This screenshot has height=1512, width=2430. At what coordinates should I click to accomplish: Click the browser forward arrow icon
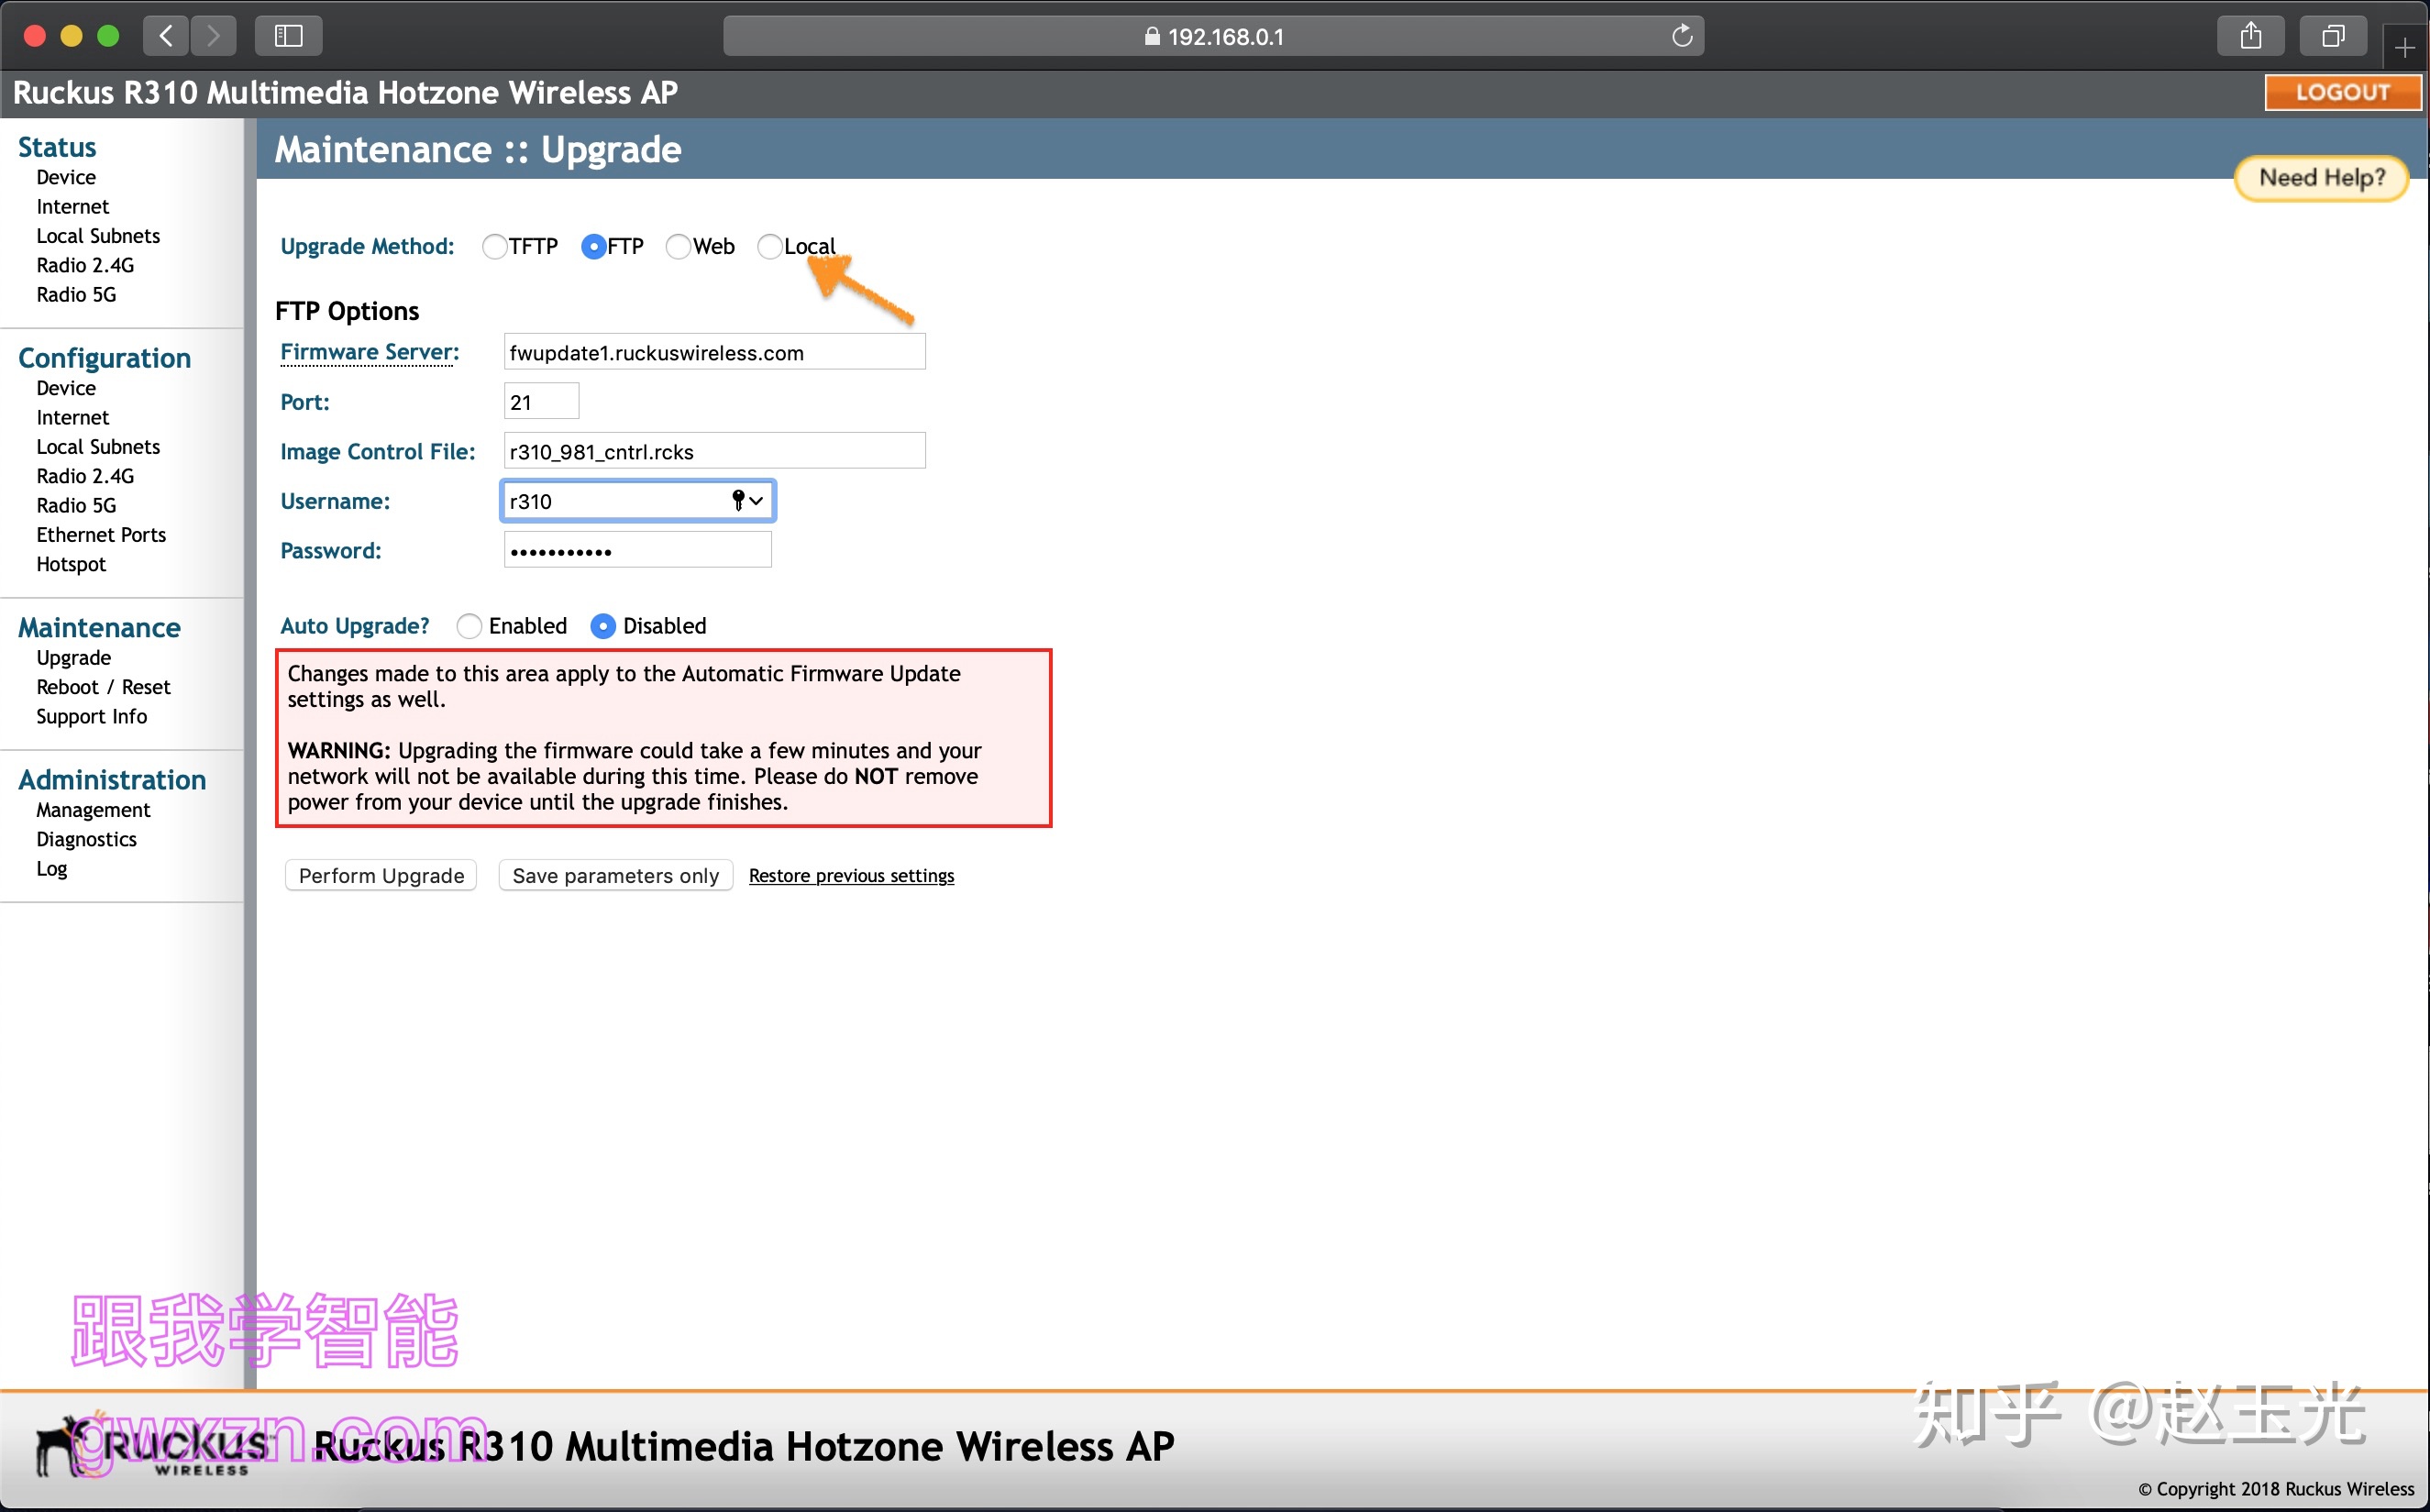pyautogui.click(x=213, y=36)
